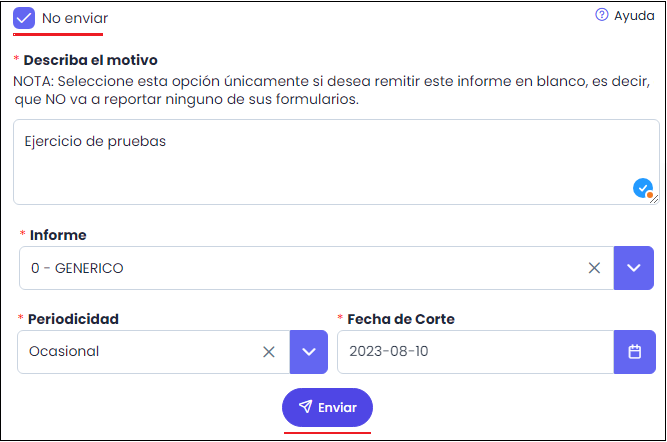Screen dimensions: 667x442
Task: Clear the Periodicidad selection with the X icon
Action: click(x=269, y=352)
